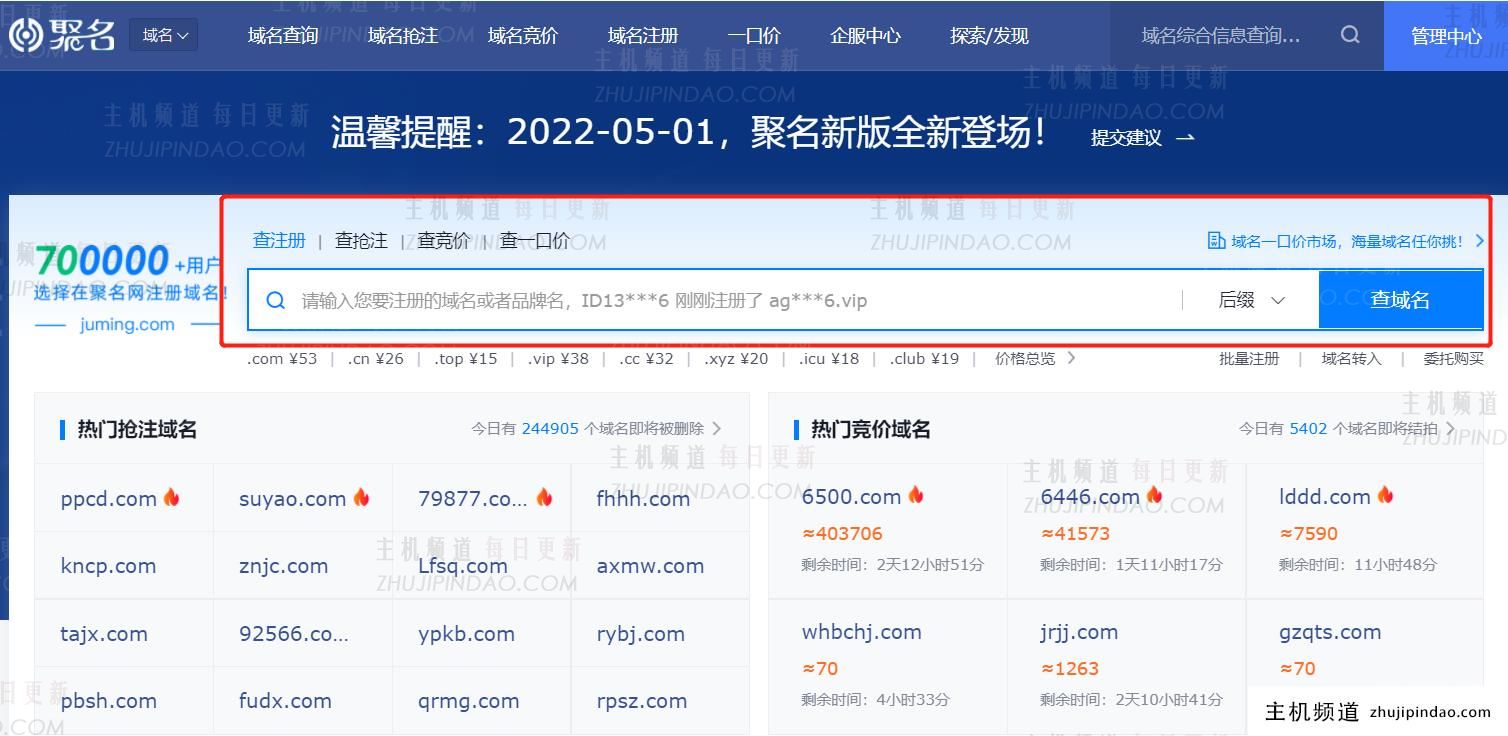
Task: Select the 查竞价 tab
Action: (443, 240)
